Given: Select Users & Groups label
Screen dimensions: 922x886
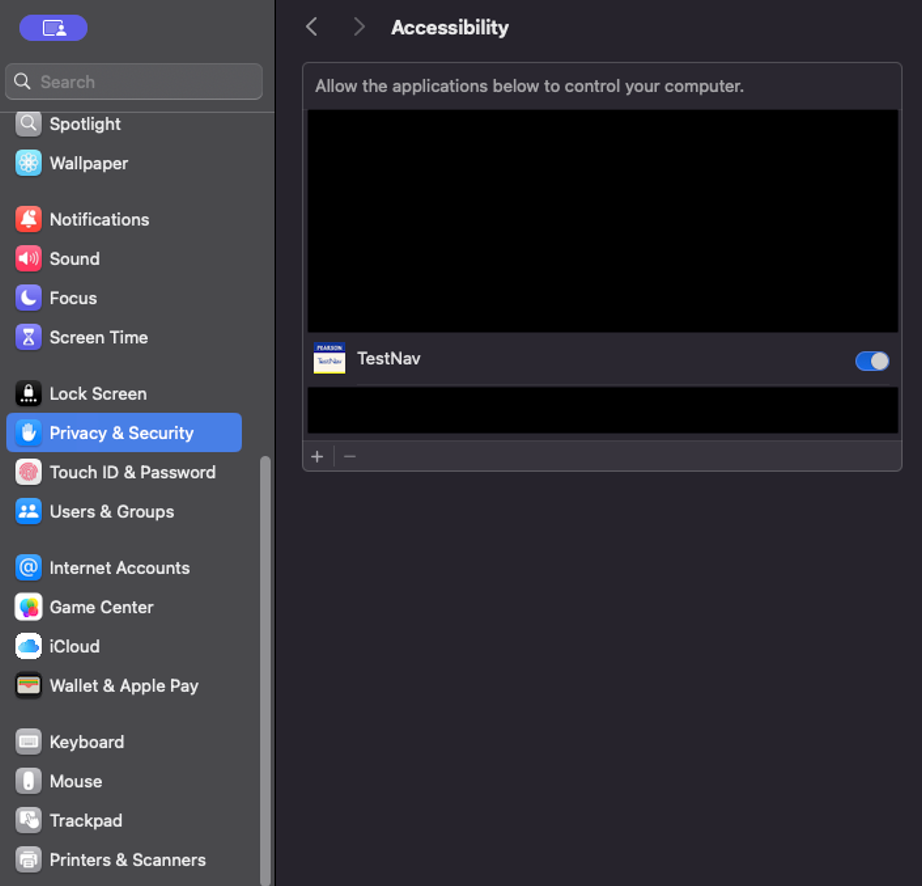Looking at the screenshot, I should point(112,511).
